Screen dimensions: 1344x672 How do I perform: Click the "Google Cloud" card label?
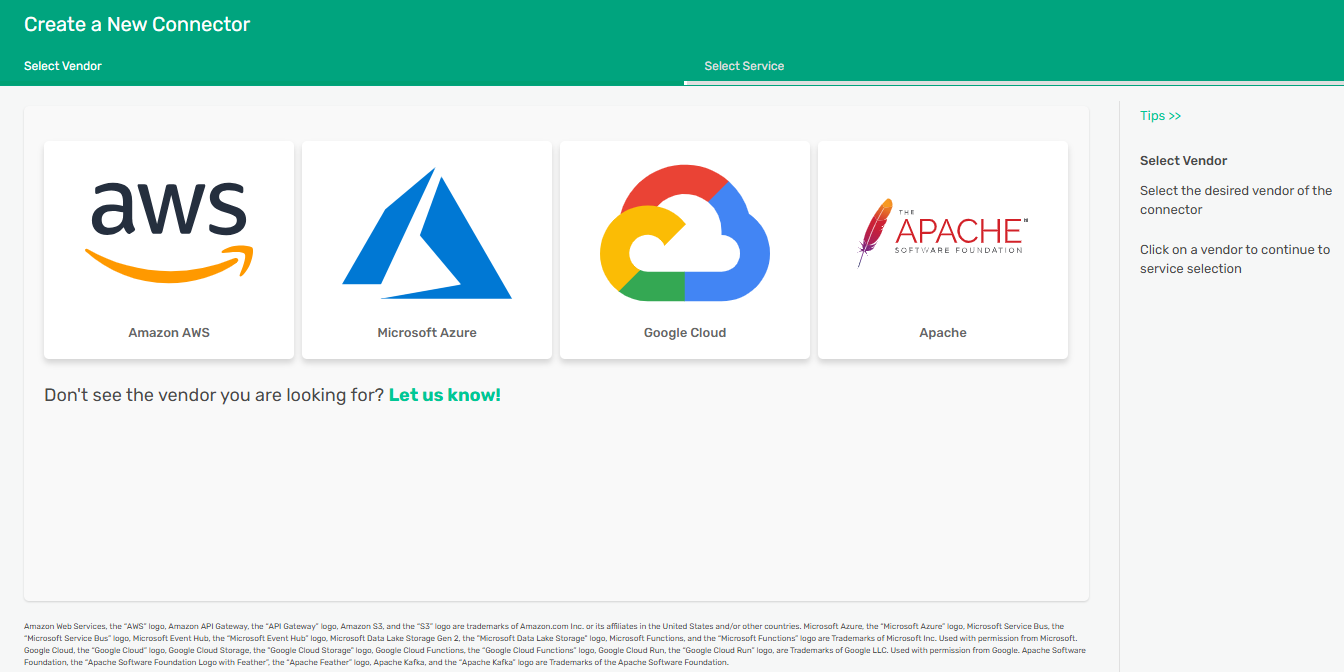coord(685,333)
